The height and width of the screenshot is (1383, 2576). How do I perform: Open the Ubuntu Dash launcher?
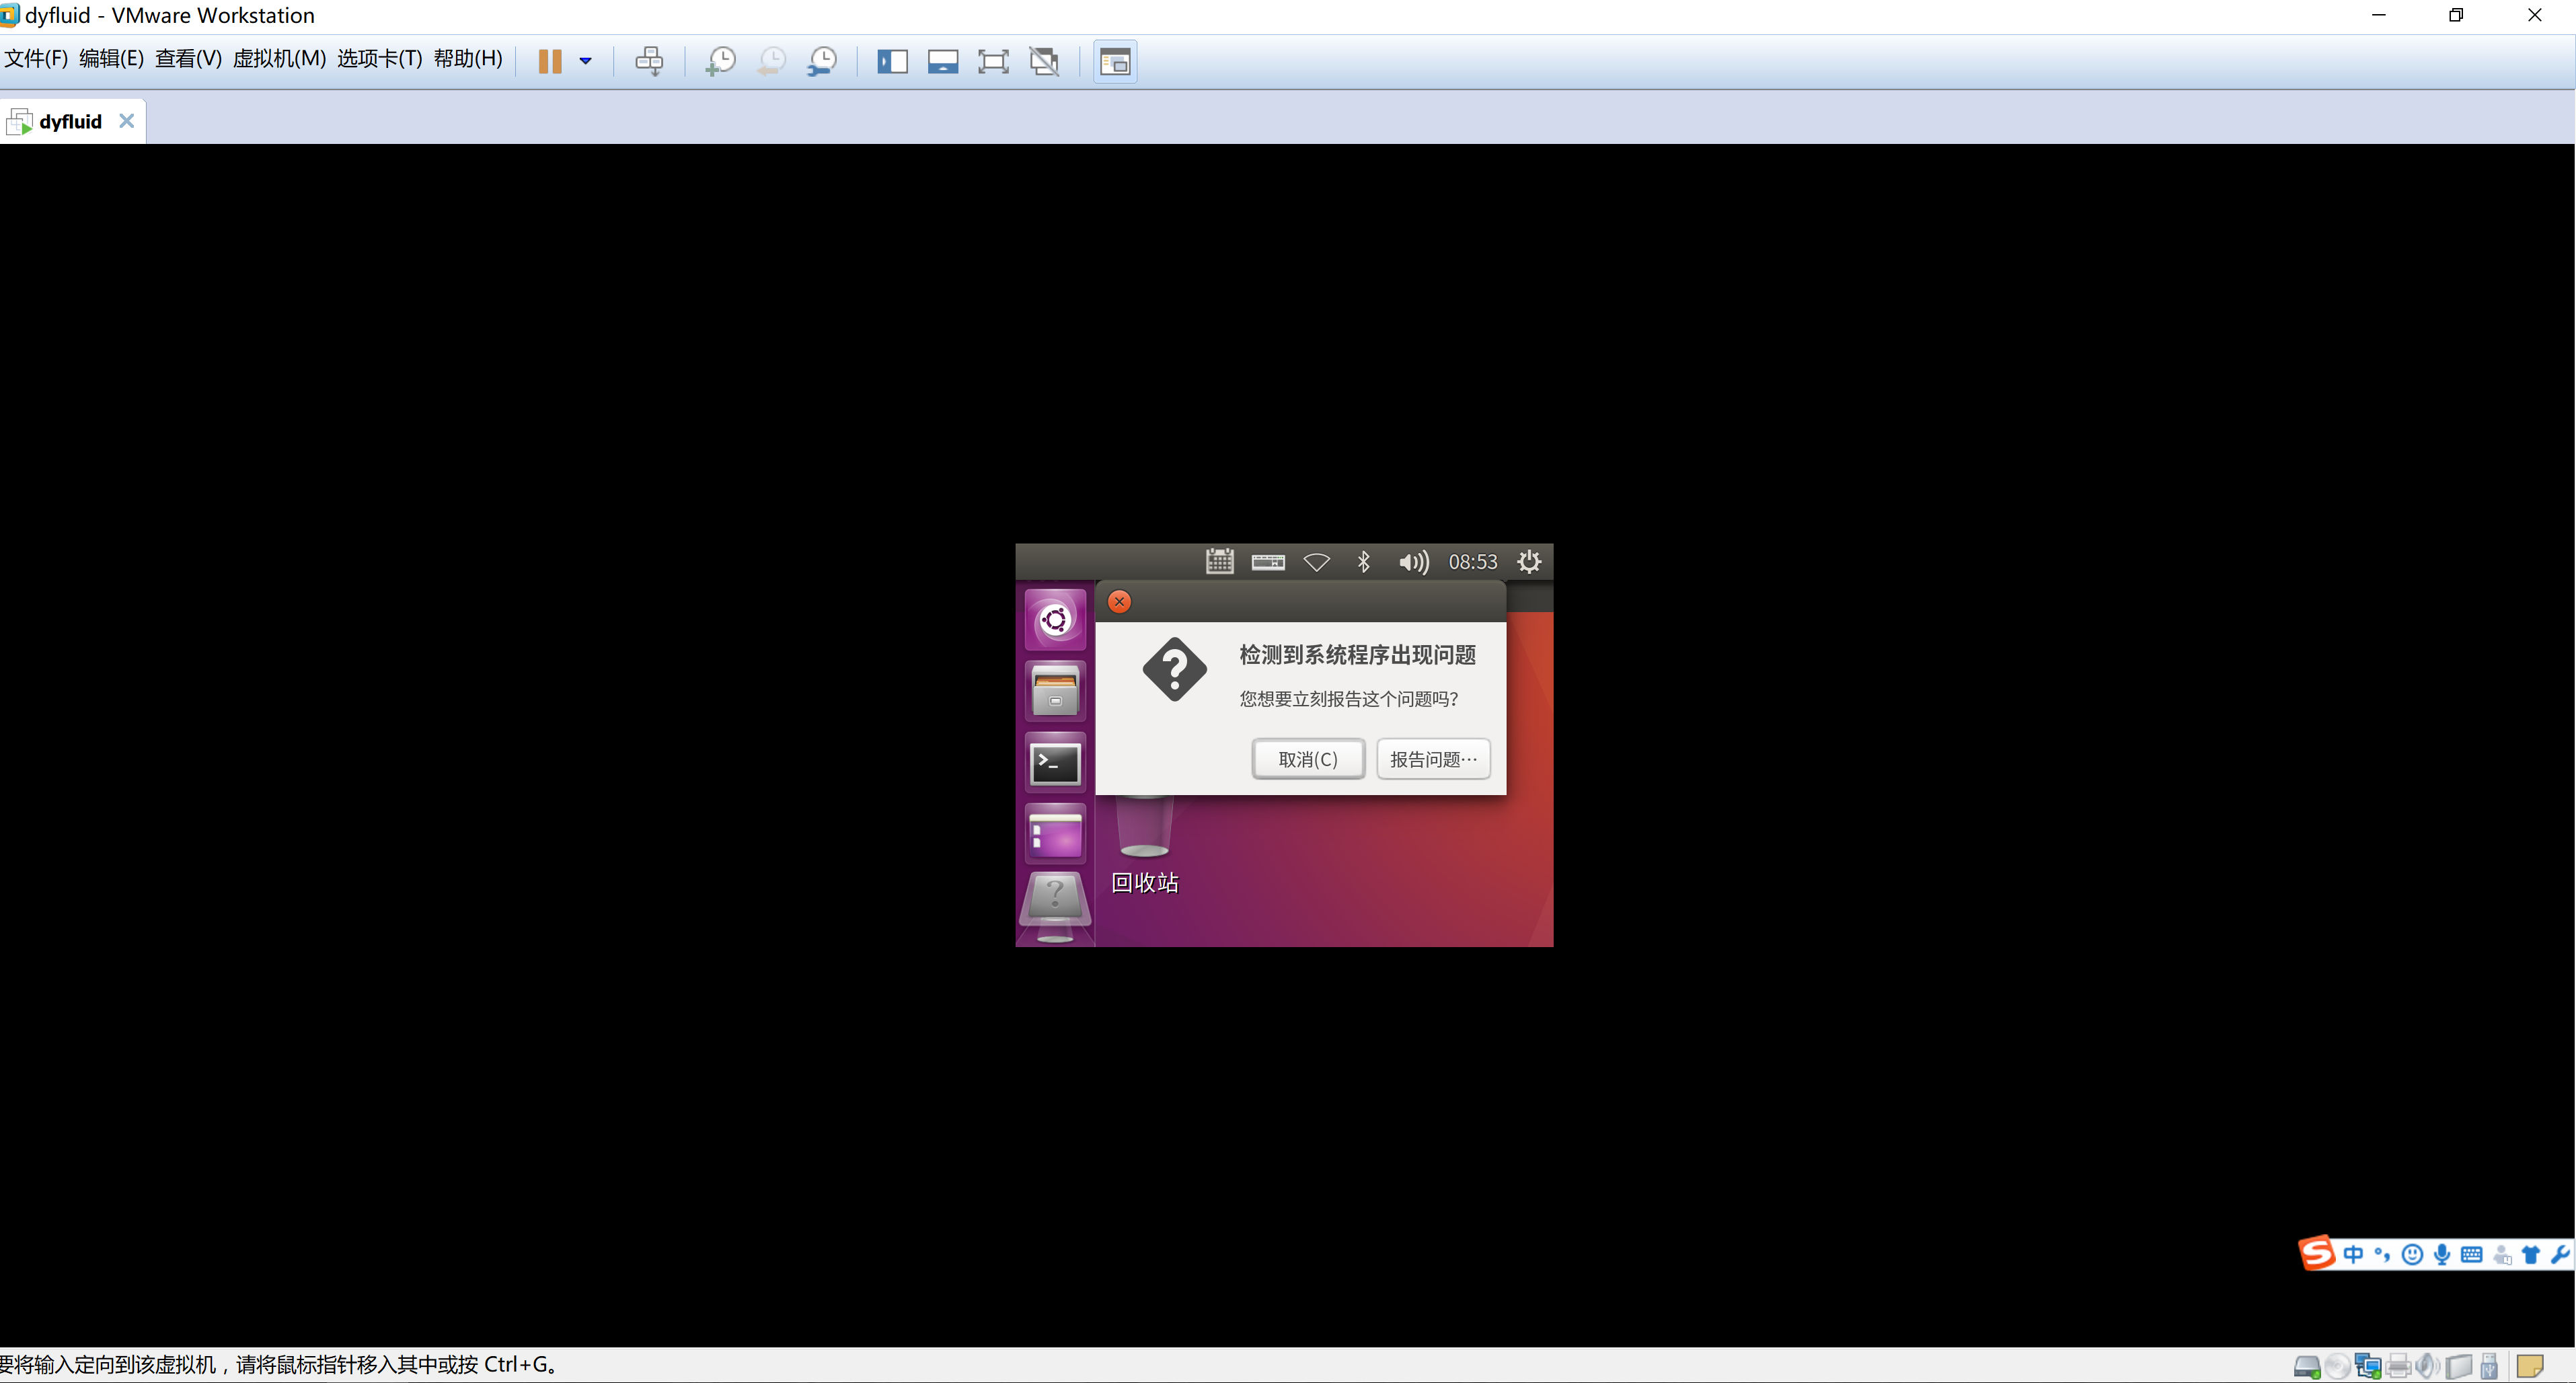1055,620
